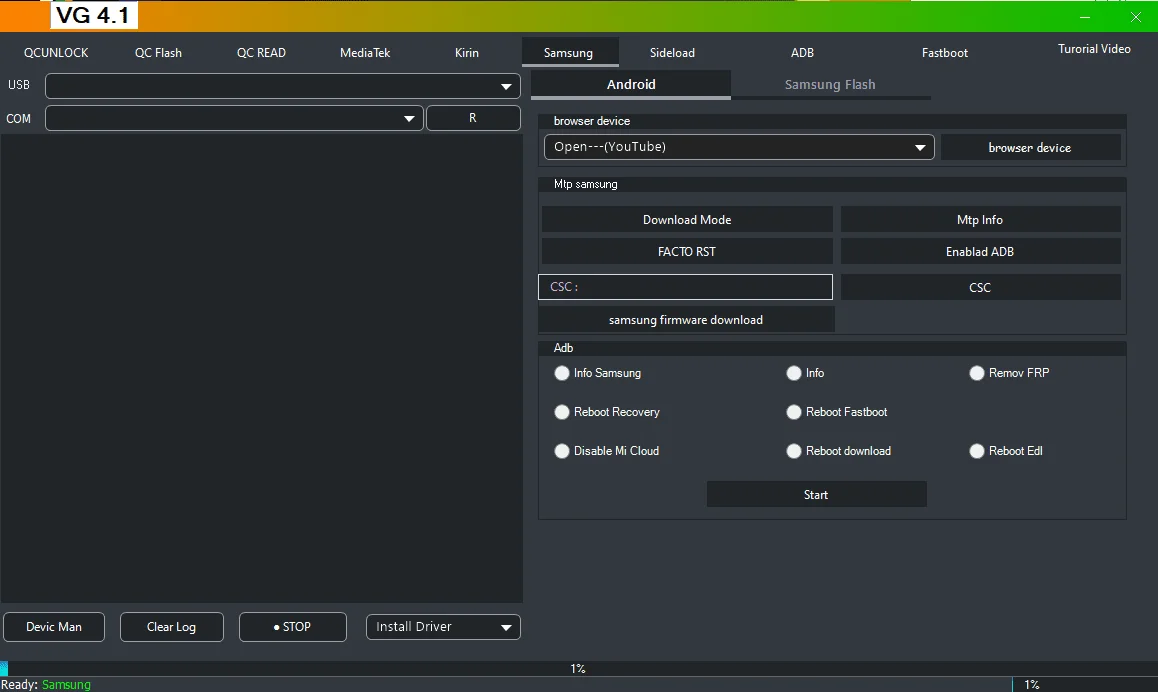Expand the Install Driver dropdown
This screenshot has width=1158, height=692.
click(x=443, y=627)
